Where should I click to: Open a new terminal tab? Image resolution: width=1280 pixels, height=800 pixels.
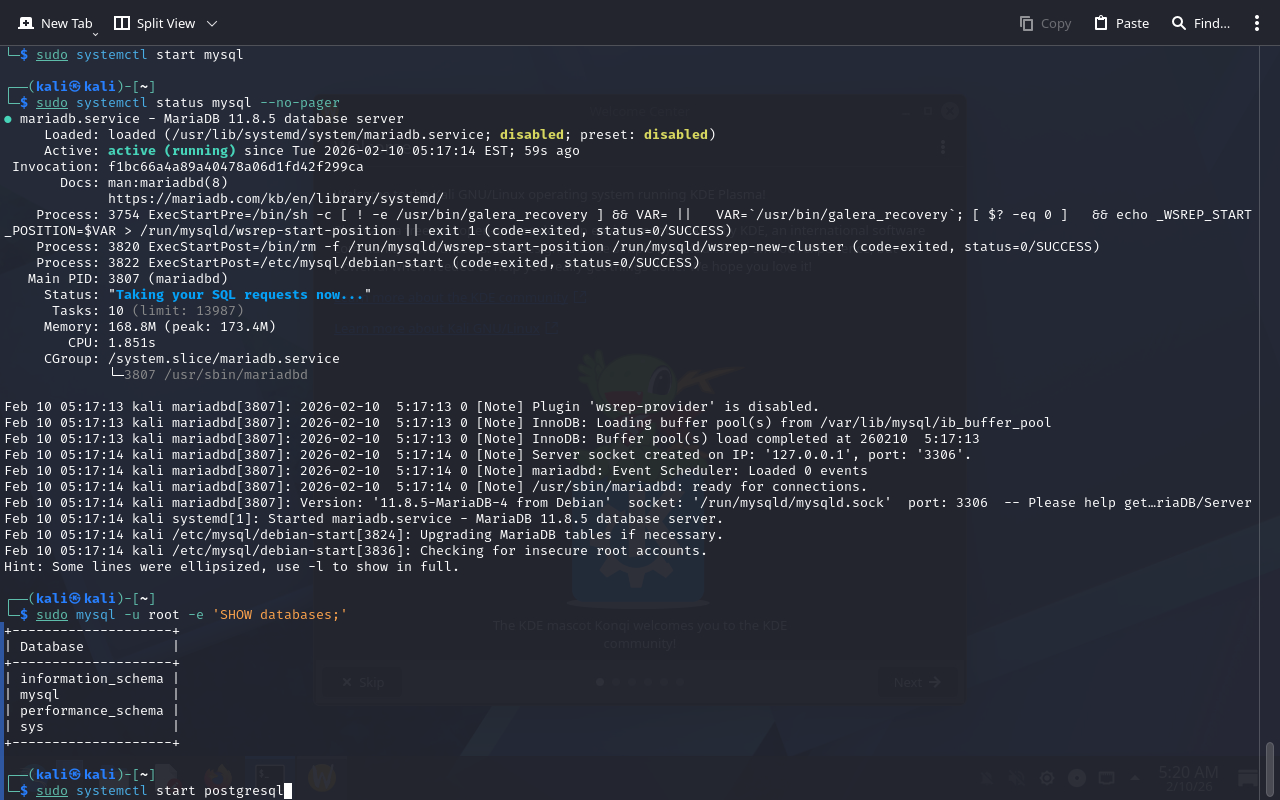point(56,23)
